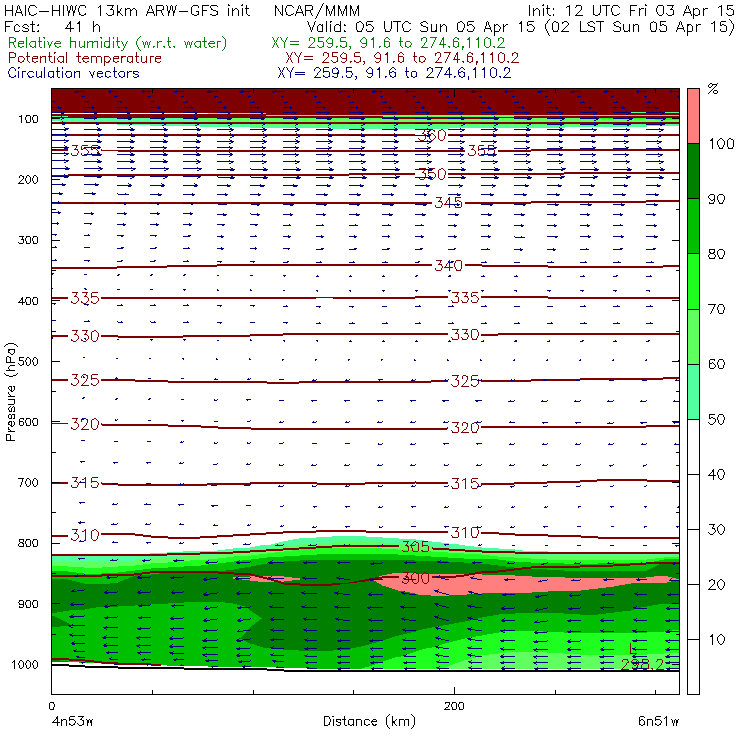
Task: Click the green 80–90% colorbar segment
Action: tap(693, 226)
